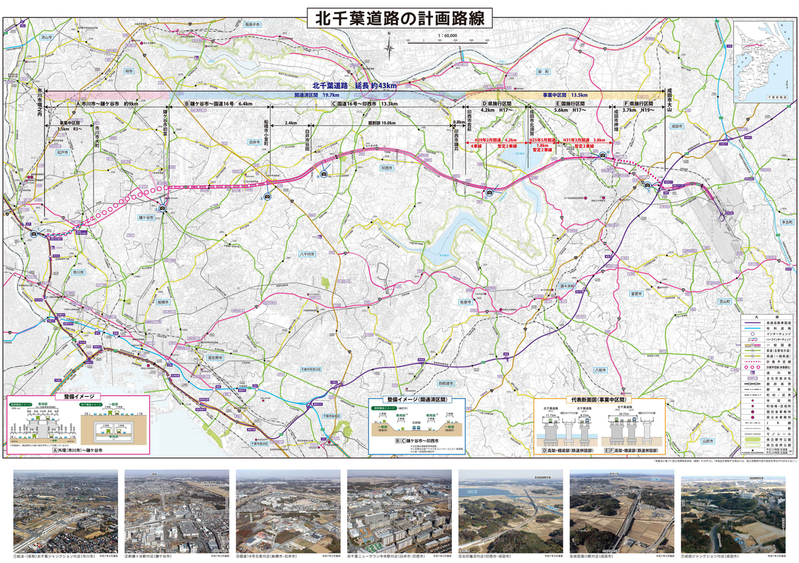Click the pink highlighted section band at left
Image resolution: width=799 pixels, height=563 pixels.
click(x=108, y=95)
